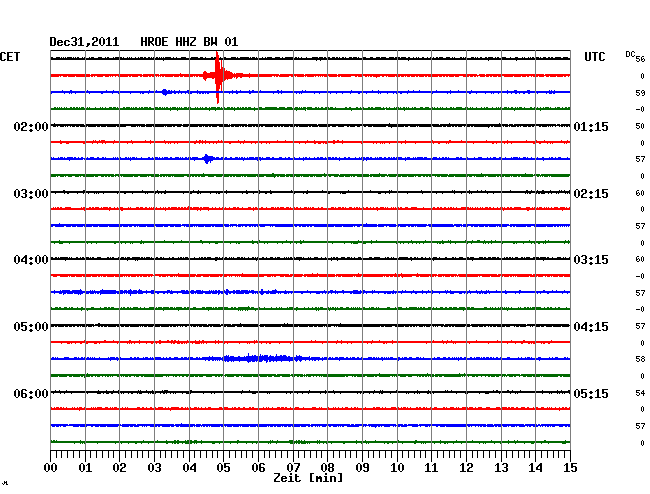Click the "UTC" time zone label
Screen dimensions: 650x494
click(x=594, y=57)
